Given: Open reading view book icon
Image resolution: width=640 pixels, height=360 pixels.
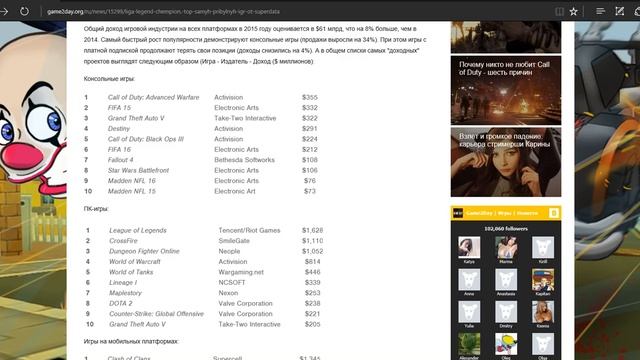Looking at the screenshot, I should click(x=560, y=11).
